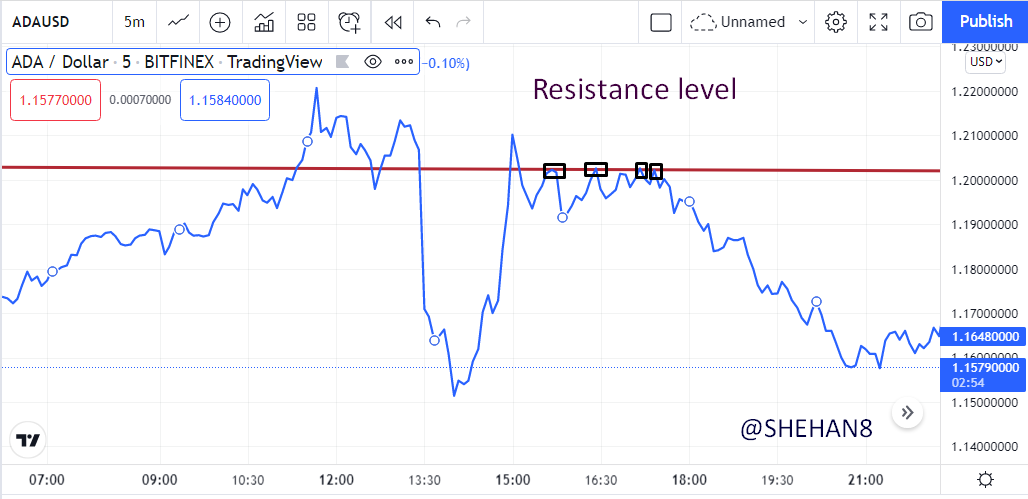Click the red sell price 1.15770000 button
The height and width of the screenshot is (499, 1028).
tap(55, 100)
